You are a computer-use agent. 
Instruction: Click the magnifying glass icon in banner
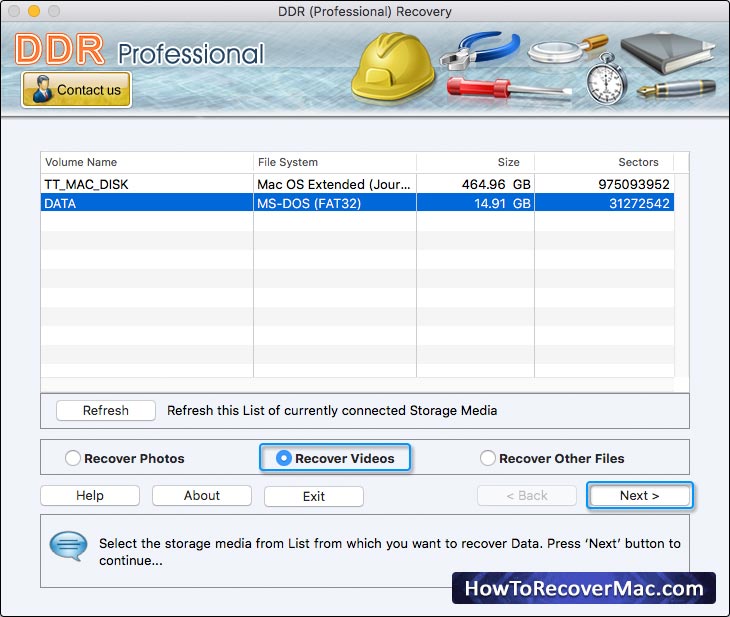click(568, 49)
